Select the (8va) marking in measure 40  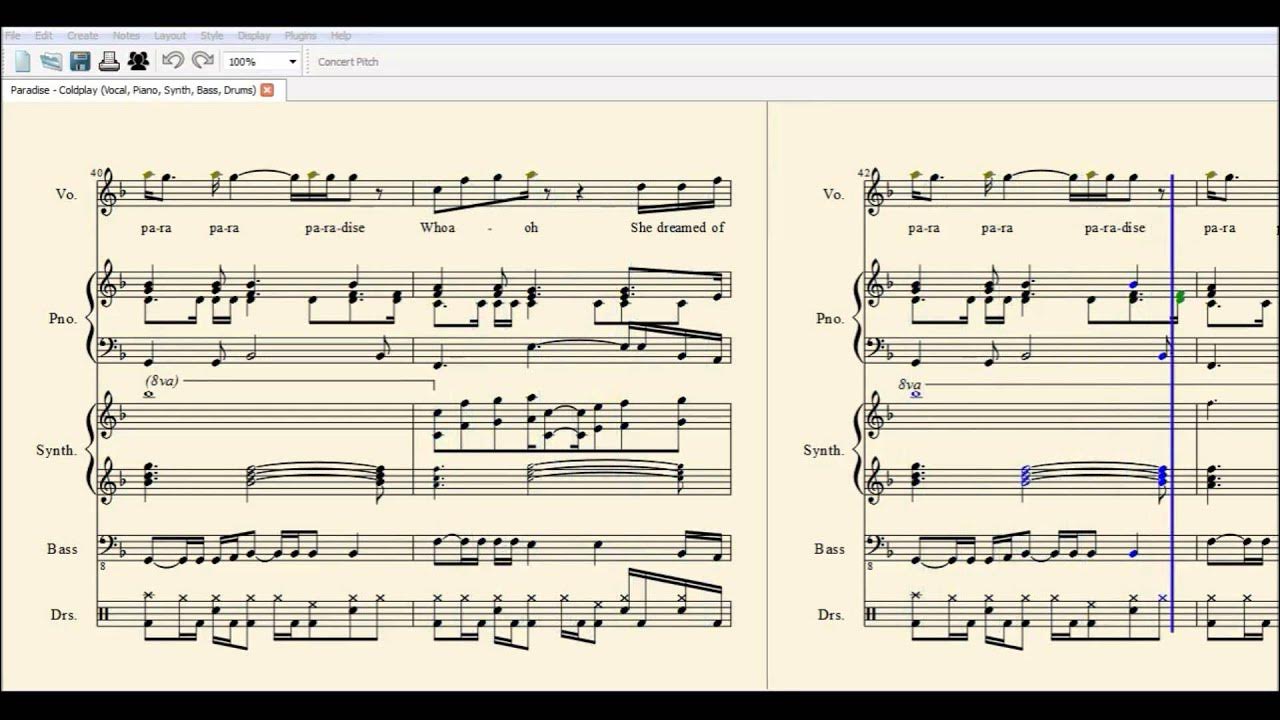coord(161,381)
